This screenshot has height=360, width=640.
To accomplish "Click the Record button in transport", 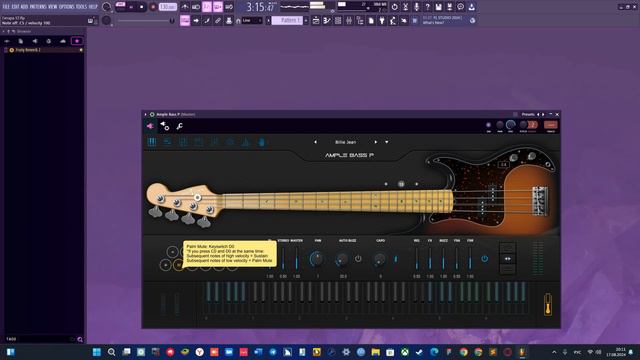I will (153, 7).
